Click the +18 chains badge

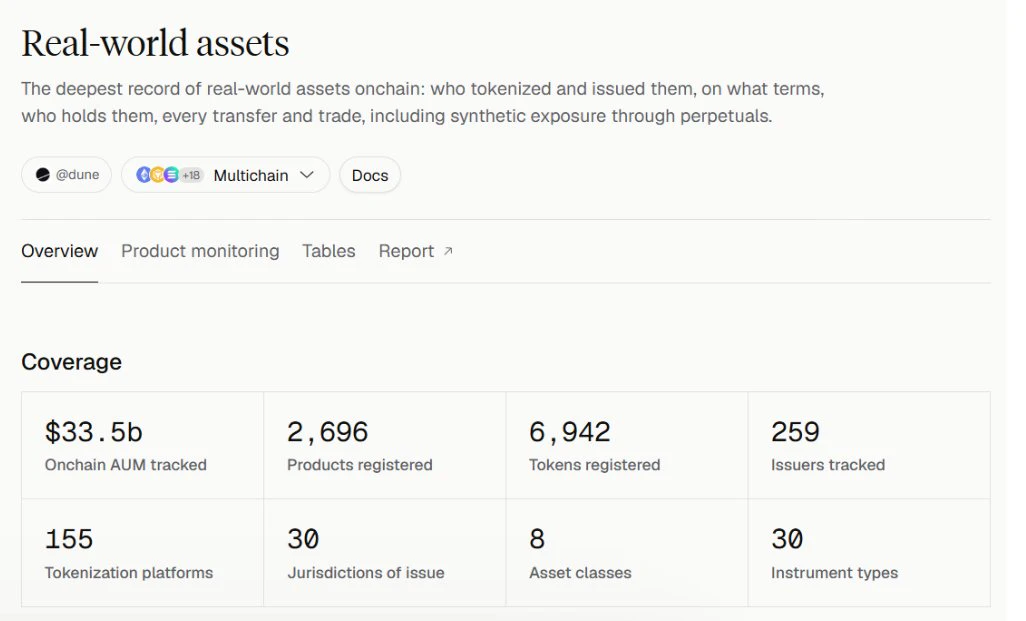click(191, 175)
